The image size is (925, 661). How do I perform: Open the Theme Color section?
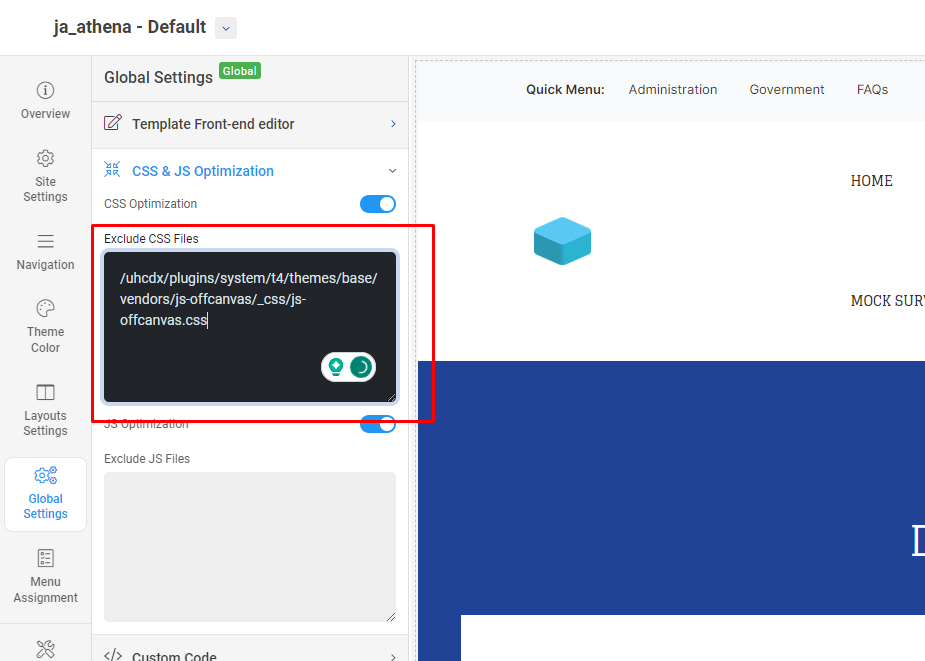45,326
